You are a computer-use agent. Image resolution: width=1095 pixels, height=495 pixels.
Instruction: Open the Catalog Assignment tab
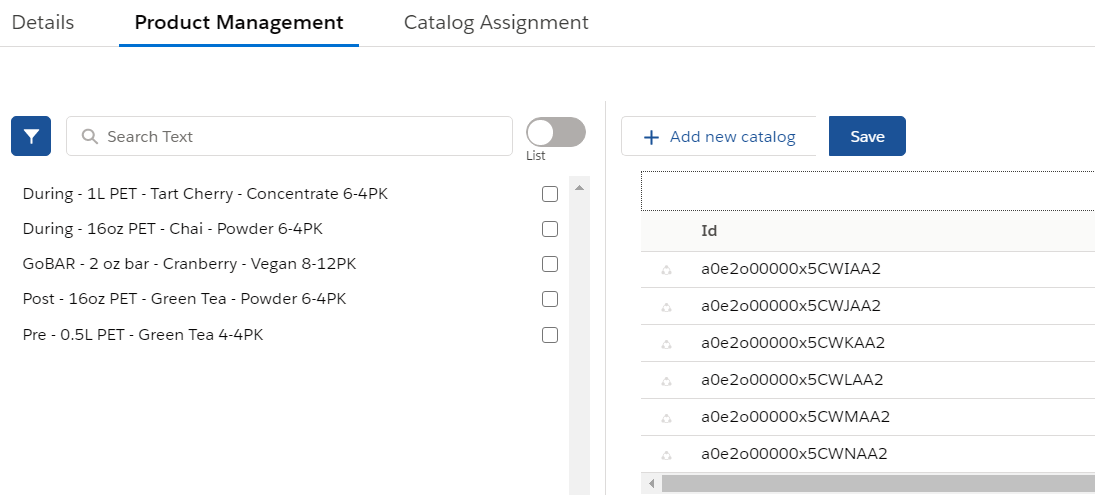(496, 22)
